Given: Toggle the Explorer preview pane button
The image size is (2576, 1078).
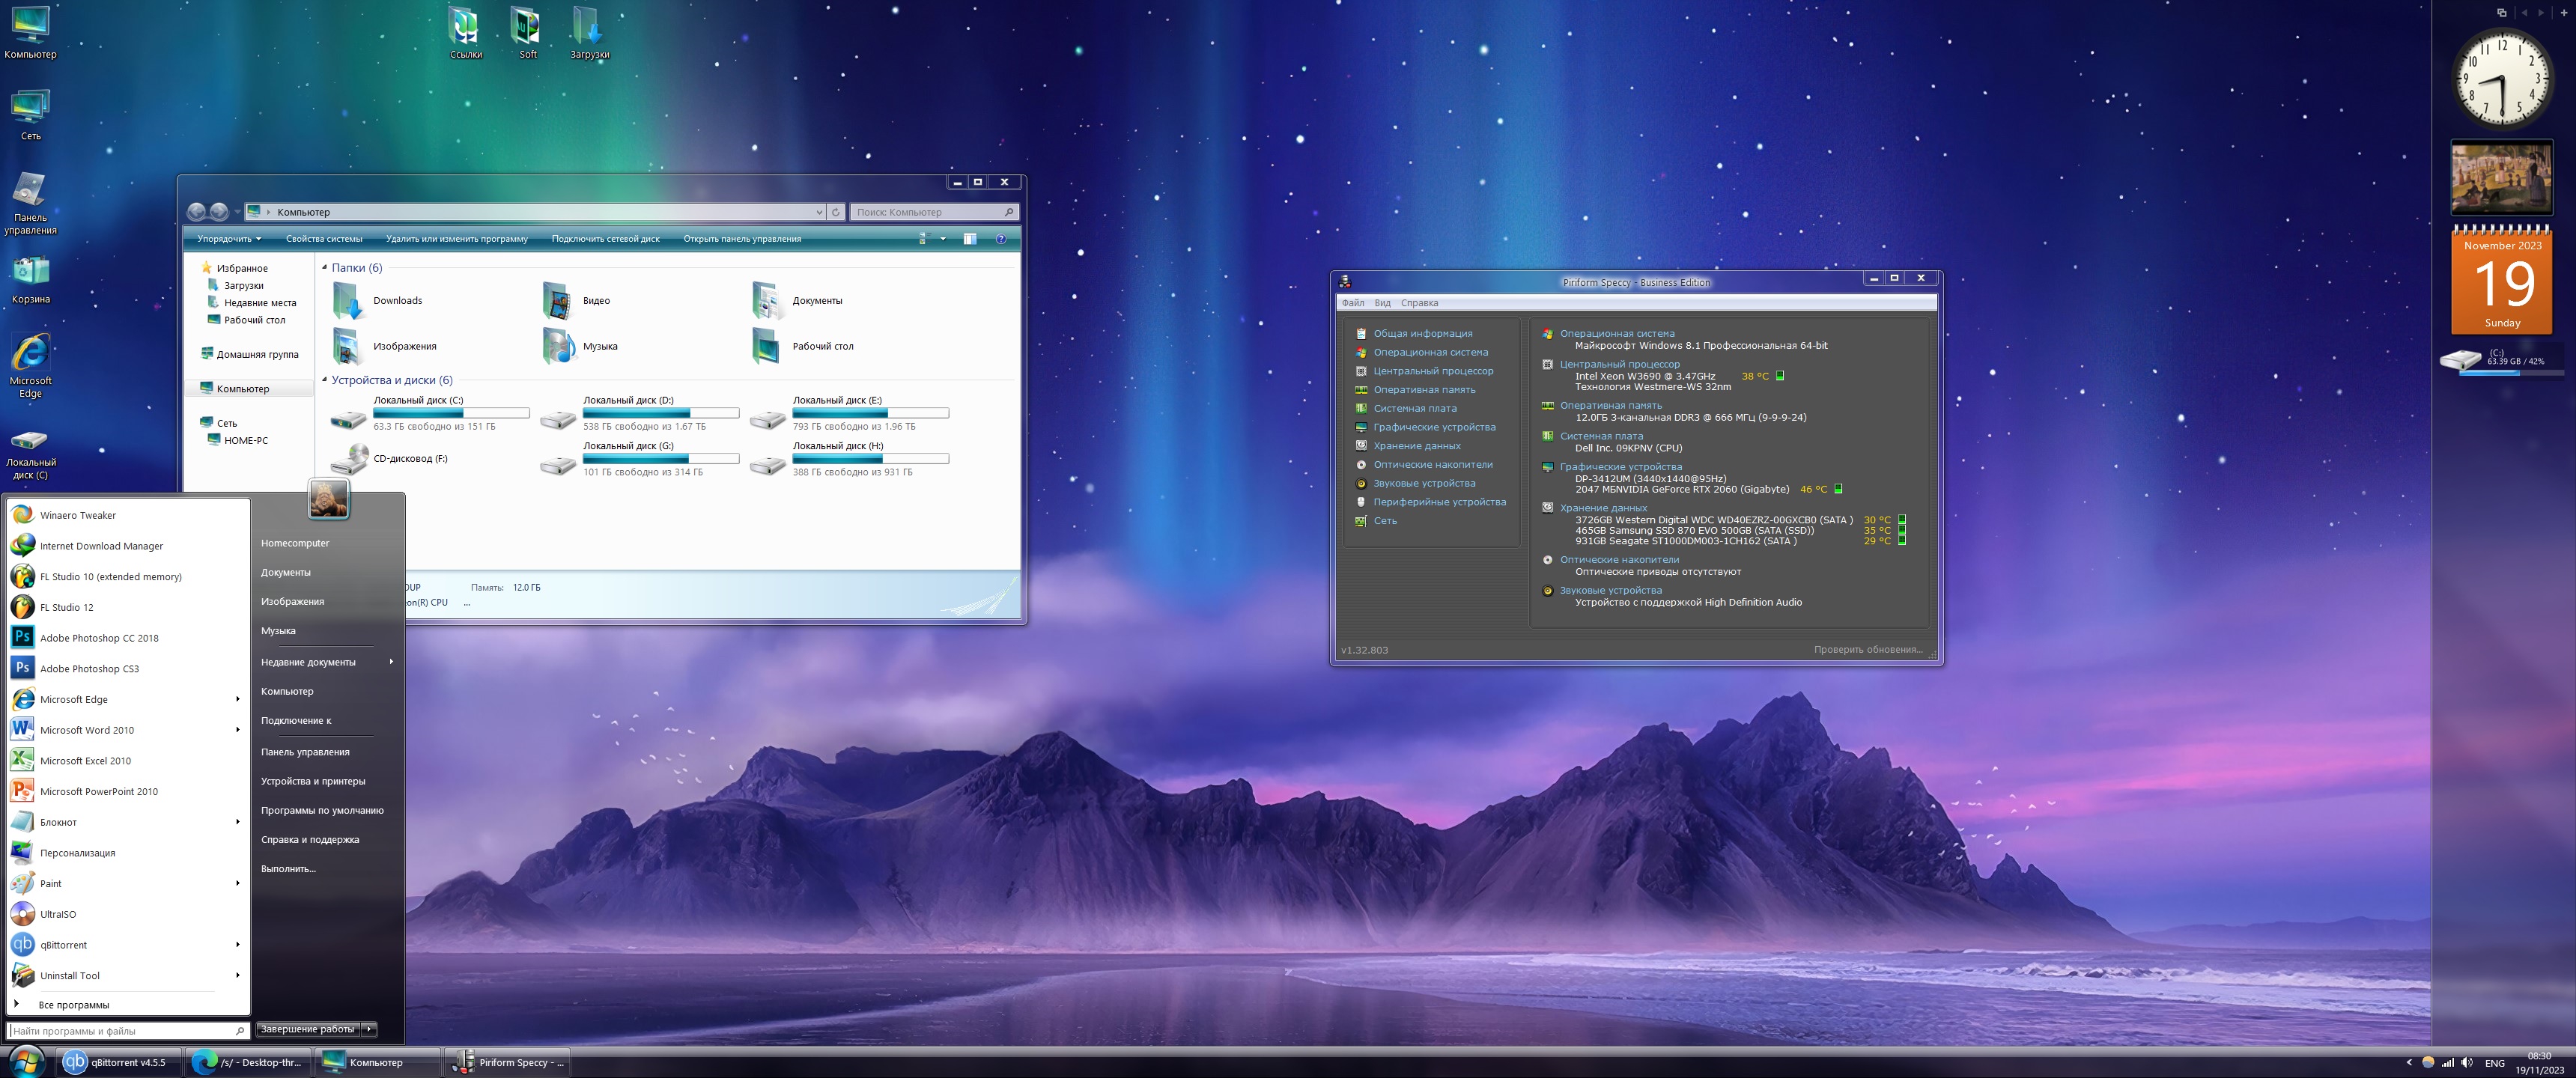Looking at the screenshot, I should point(969,239).
